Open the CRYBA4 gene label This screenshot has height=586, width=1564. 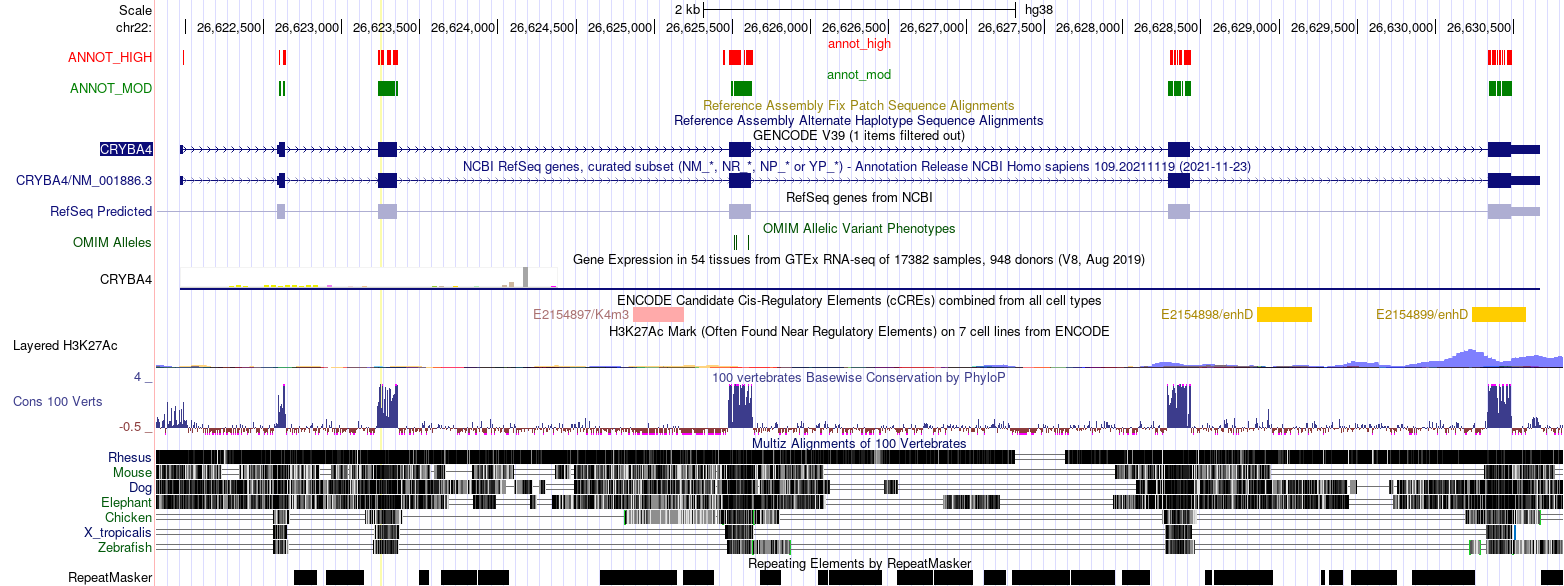[x=126, y=149]
